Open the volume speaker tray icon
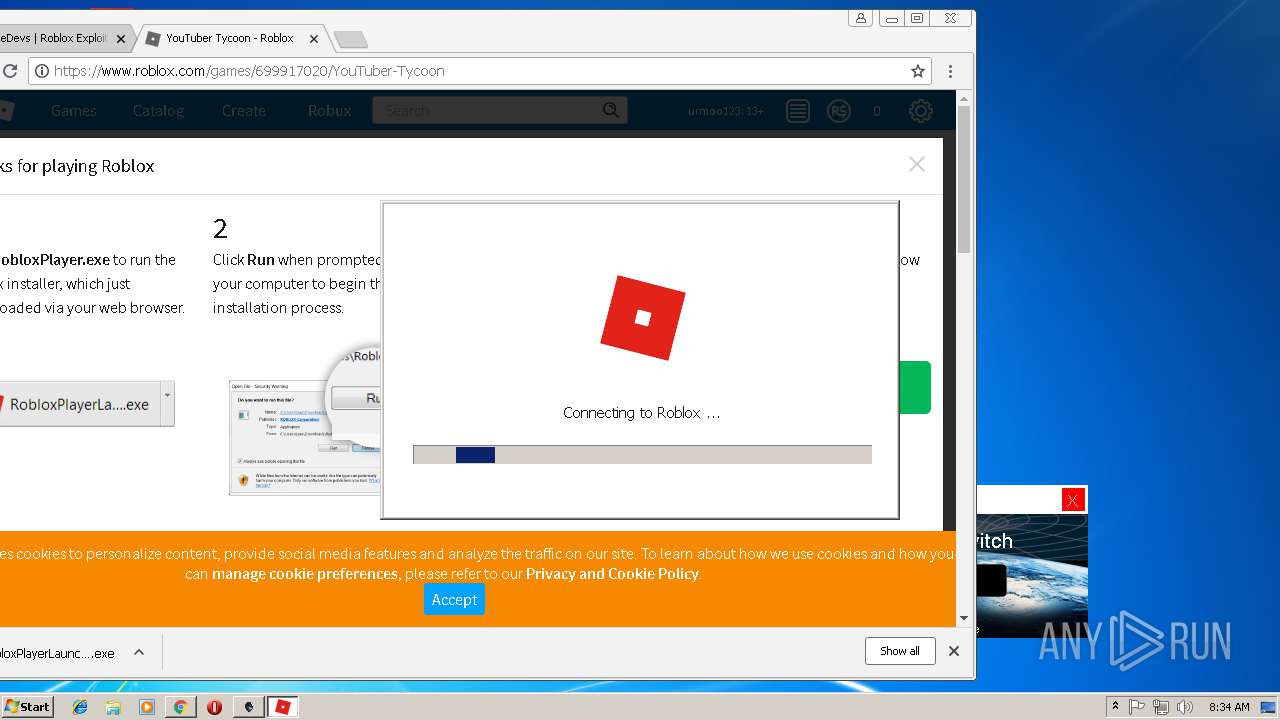Screen dimensions: 1280x720 (1185, 707)
